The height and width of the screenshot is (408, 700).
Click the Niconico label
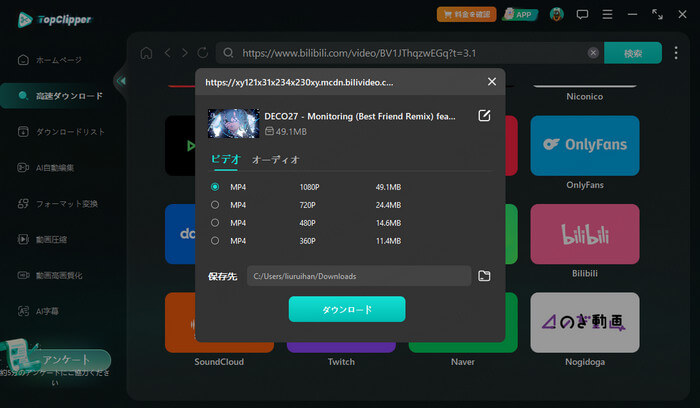point(584,96)
